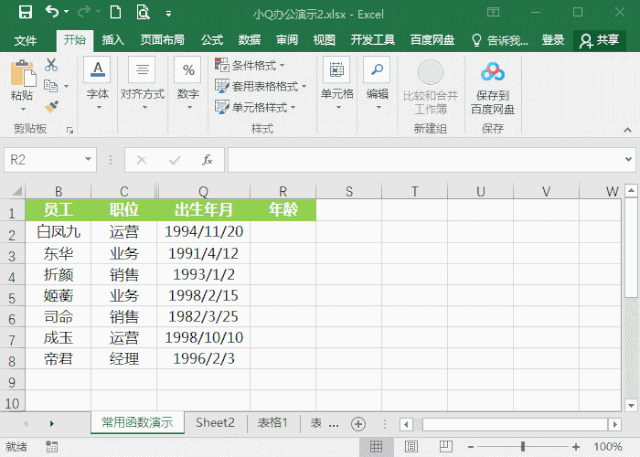Click the next sheet navigation arrow
The height and width of the screenshot is (457, 640).
[x=51, y=424]
